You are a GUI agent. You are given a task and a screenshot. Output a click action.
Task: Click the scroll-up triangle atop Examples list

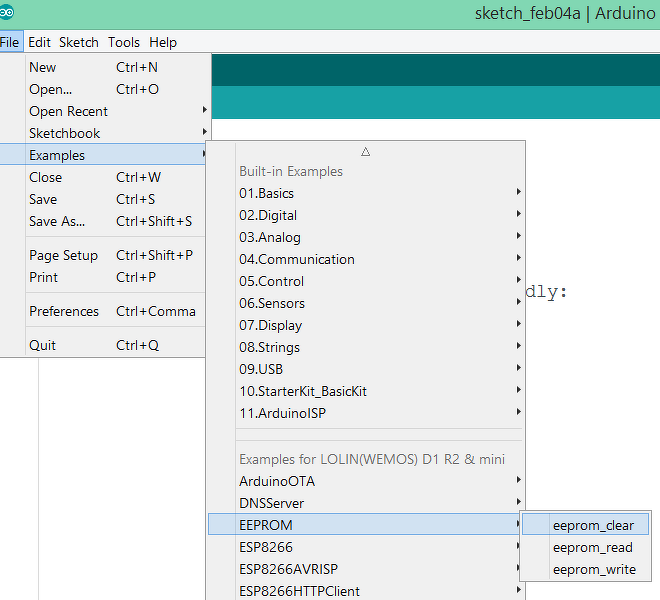pos(365,152)
